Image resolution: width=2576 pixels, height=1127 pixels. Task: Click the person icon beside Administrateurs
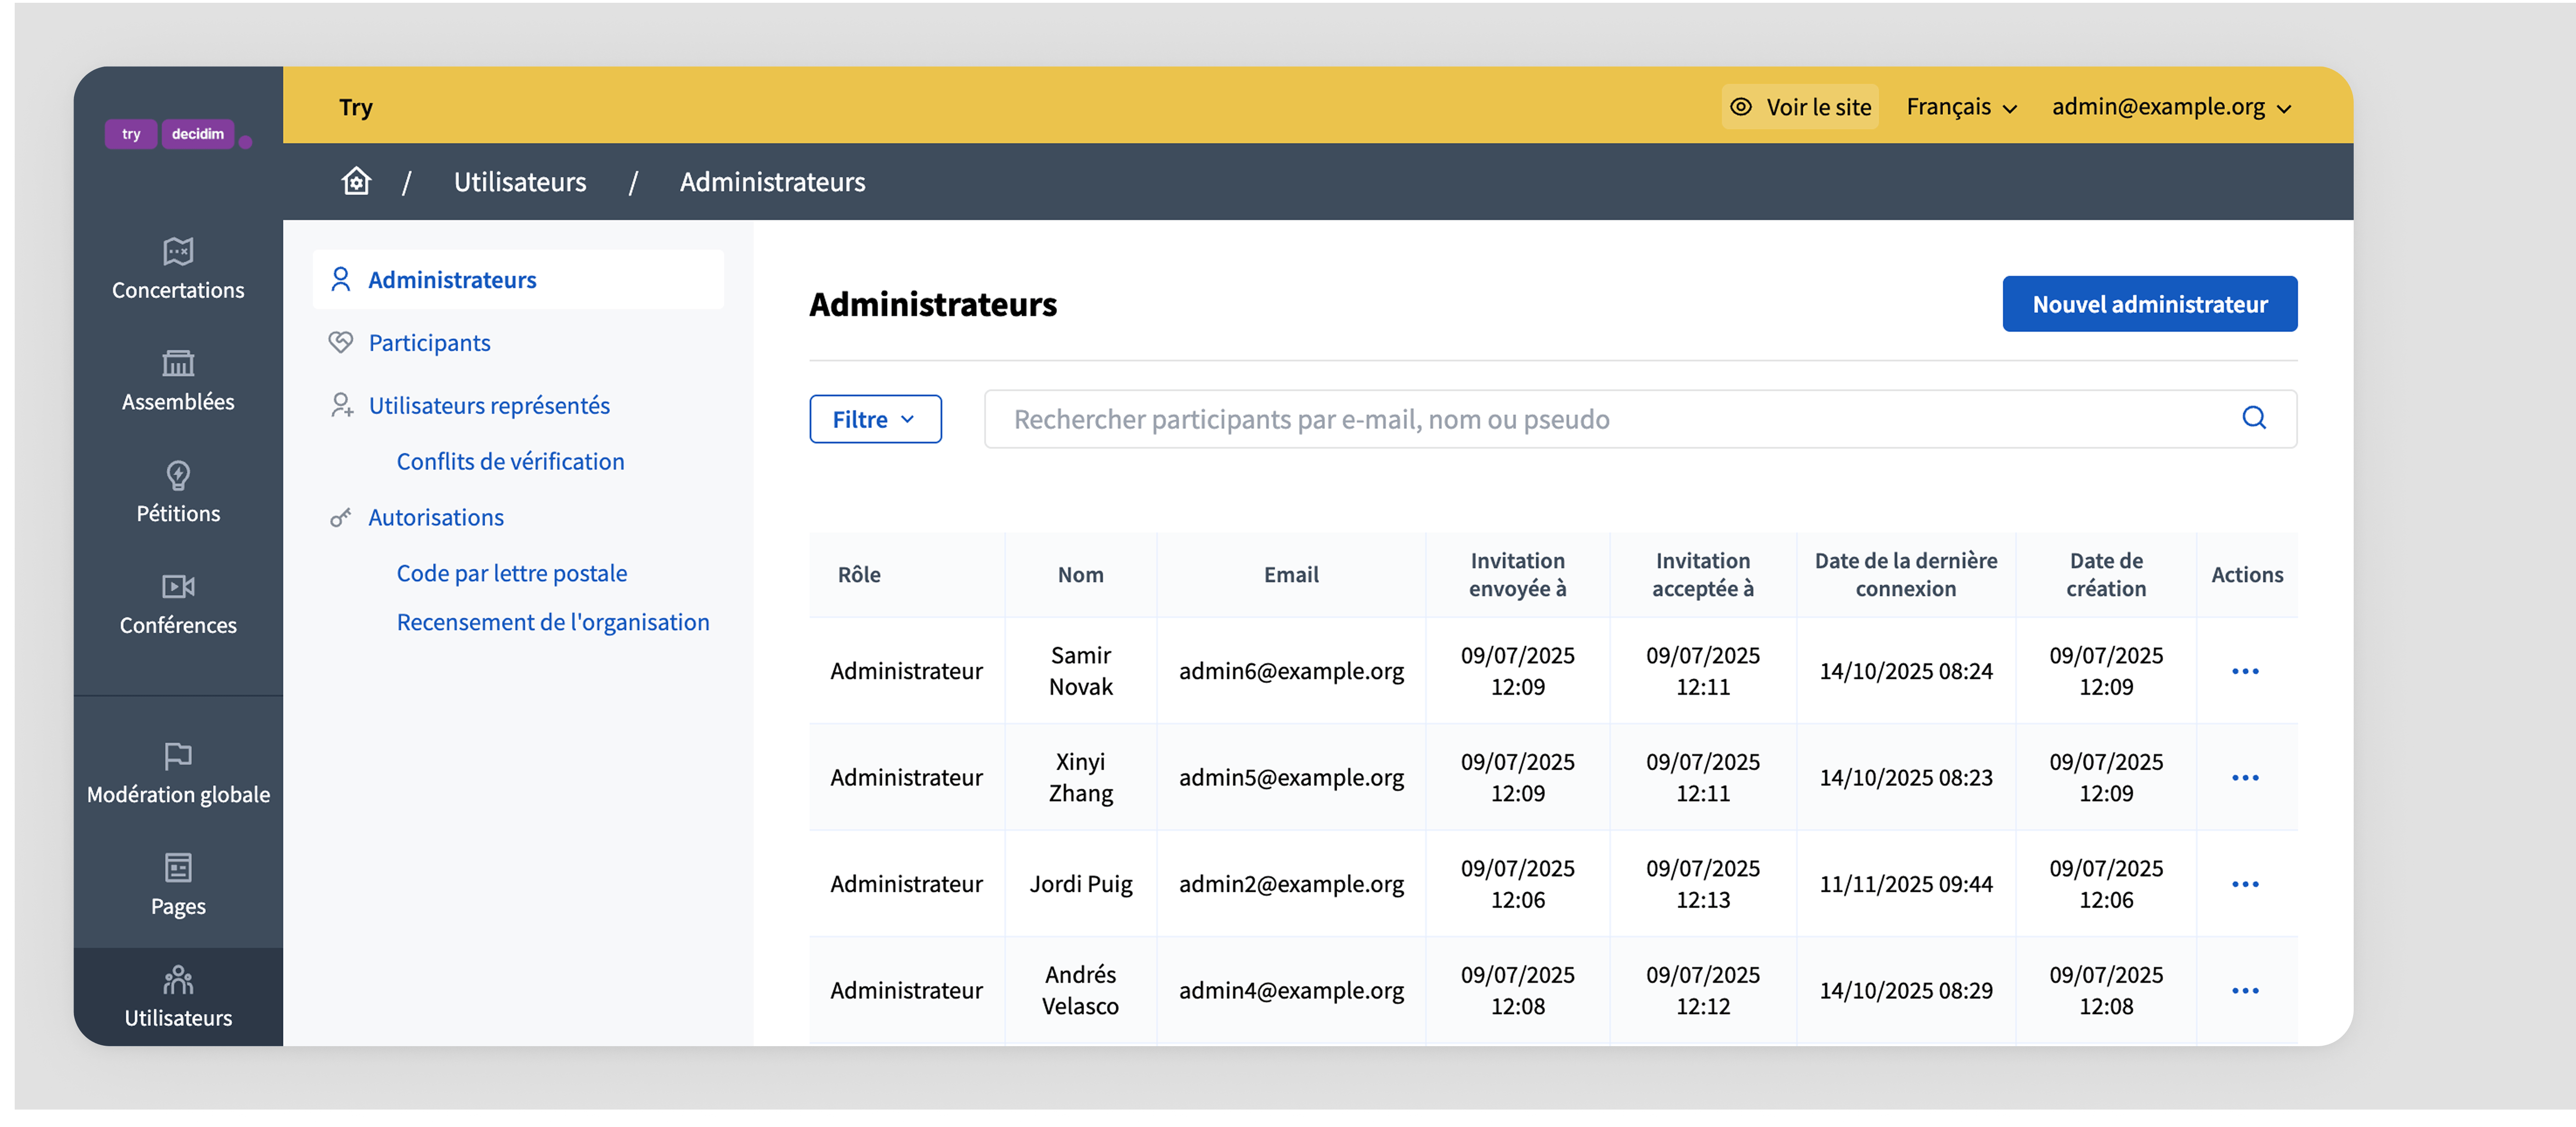click(341, 279)
